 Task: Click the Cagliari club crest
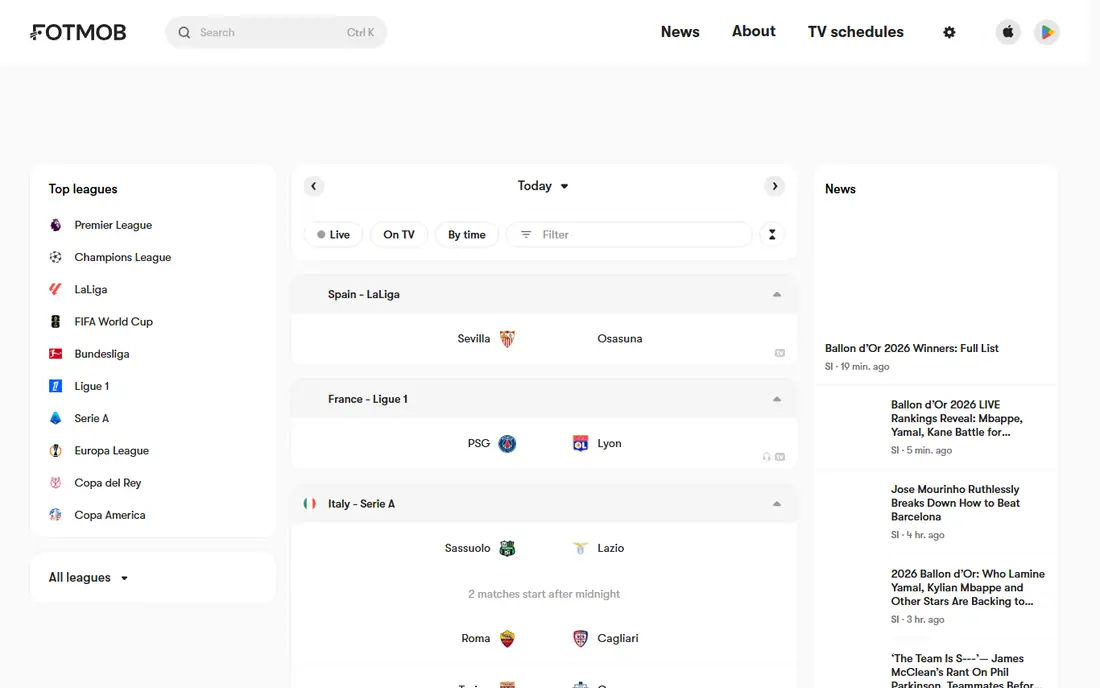(580, 639)
